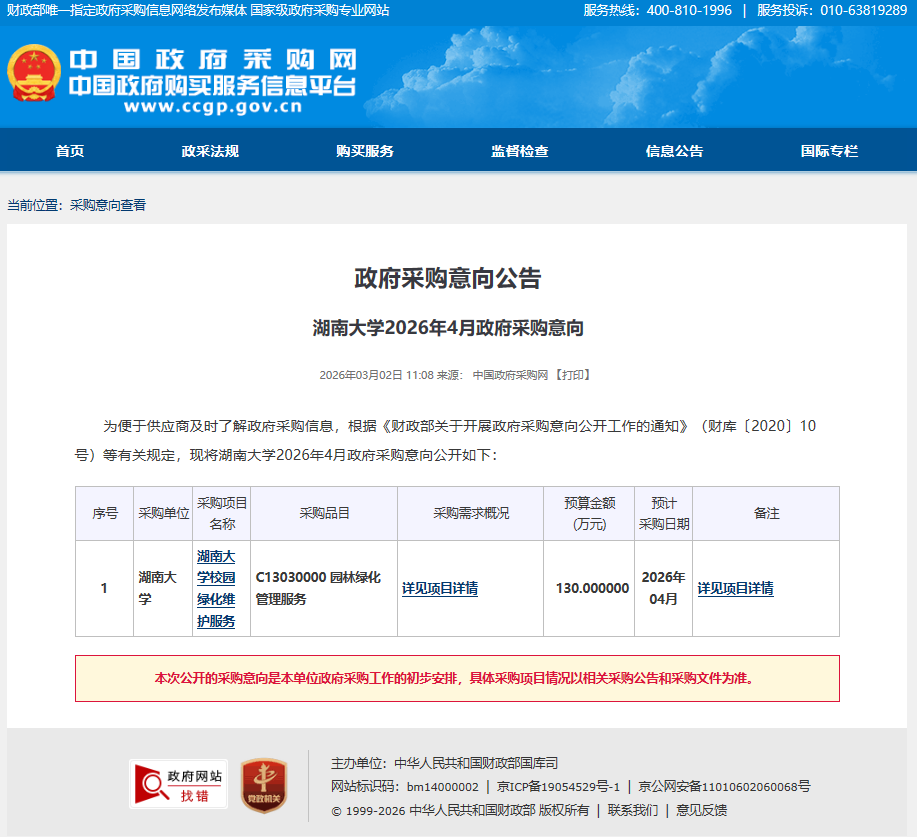This screenshot has height=837, width=917.
Task: Click the subtitle 湖南大学2026年4月政府采购意向
Action: pos(448,328)
